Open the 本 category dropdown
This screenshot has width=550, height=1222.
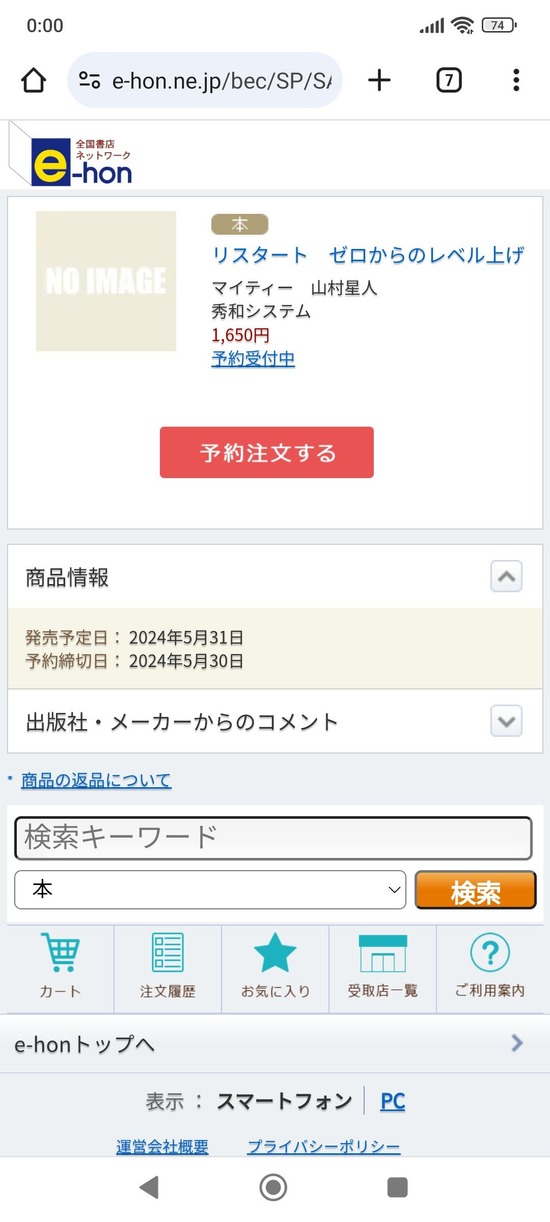tap(210, 889)
